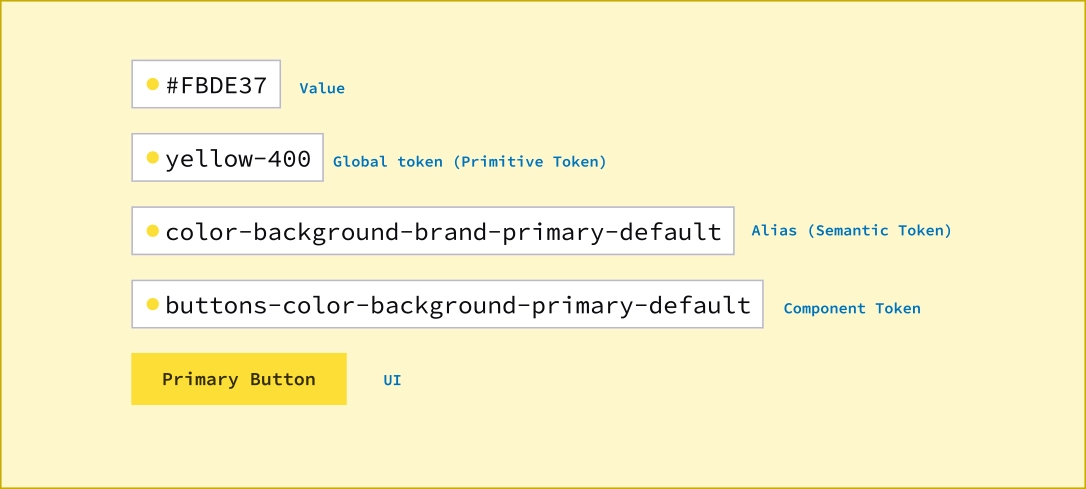Click the (Primitive Token) parenthetical
This screenshot has width=1086, height=489.
(530, 162)
